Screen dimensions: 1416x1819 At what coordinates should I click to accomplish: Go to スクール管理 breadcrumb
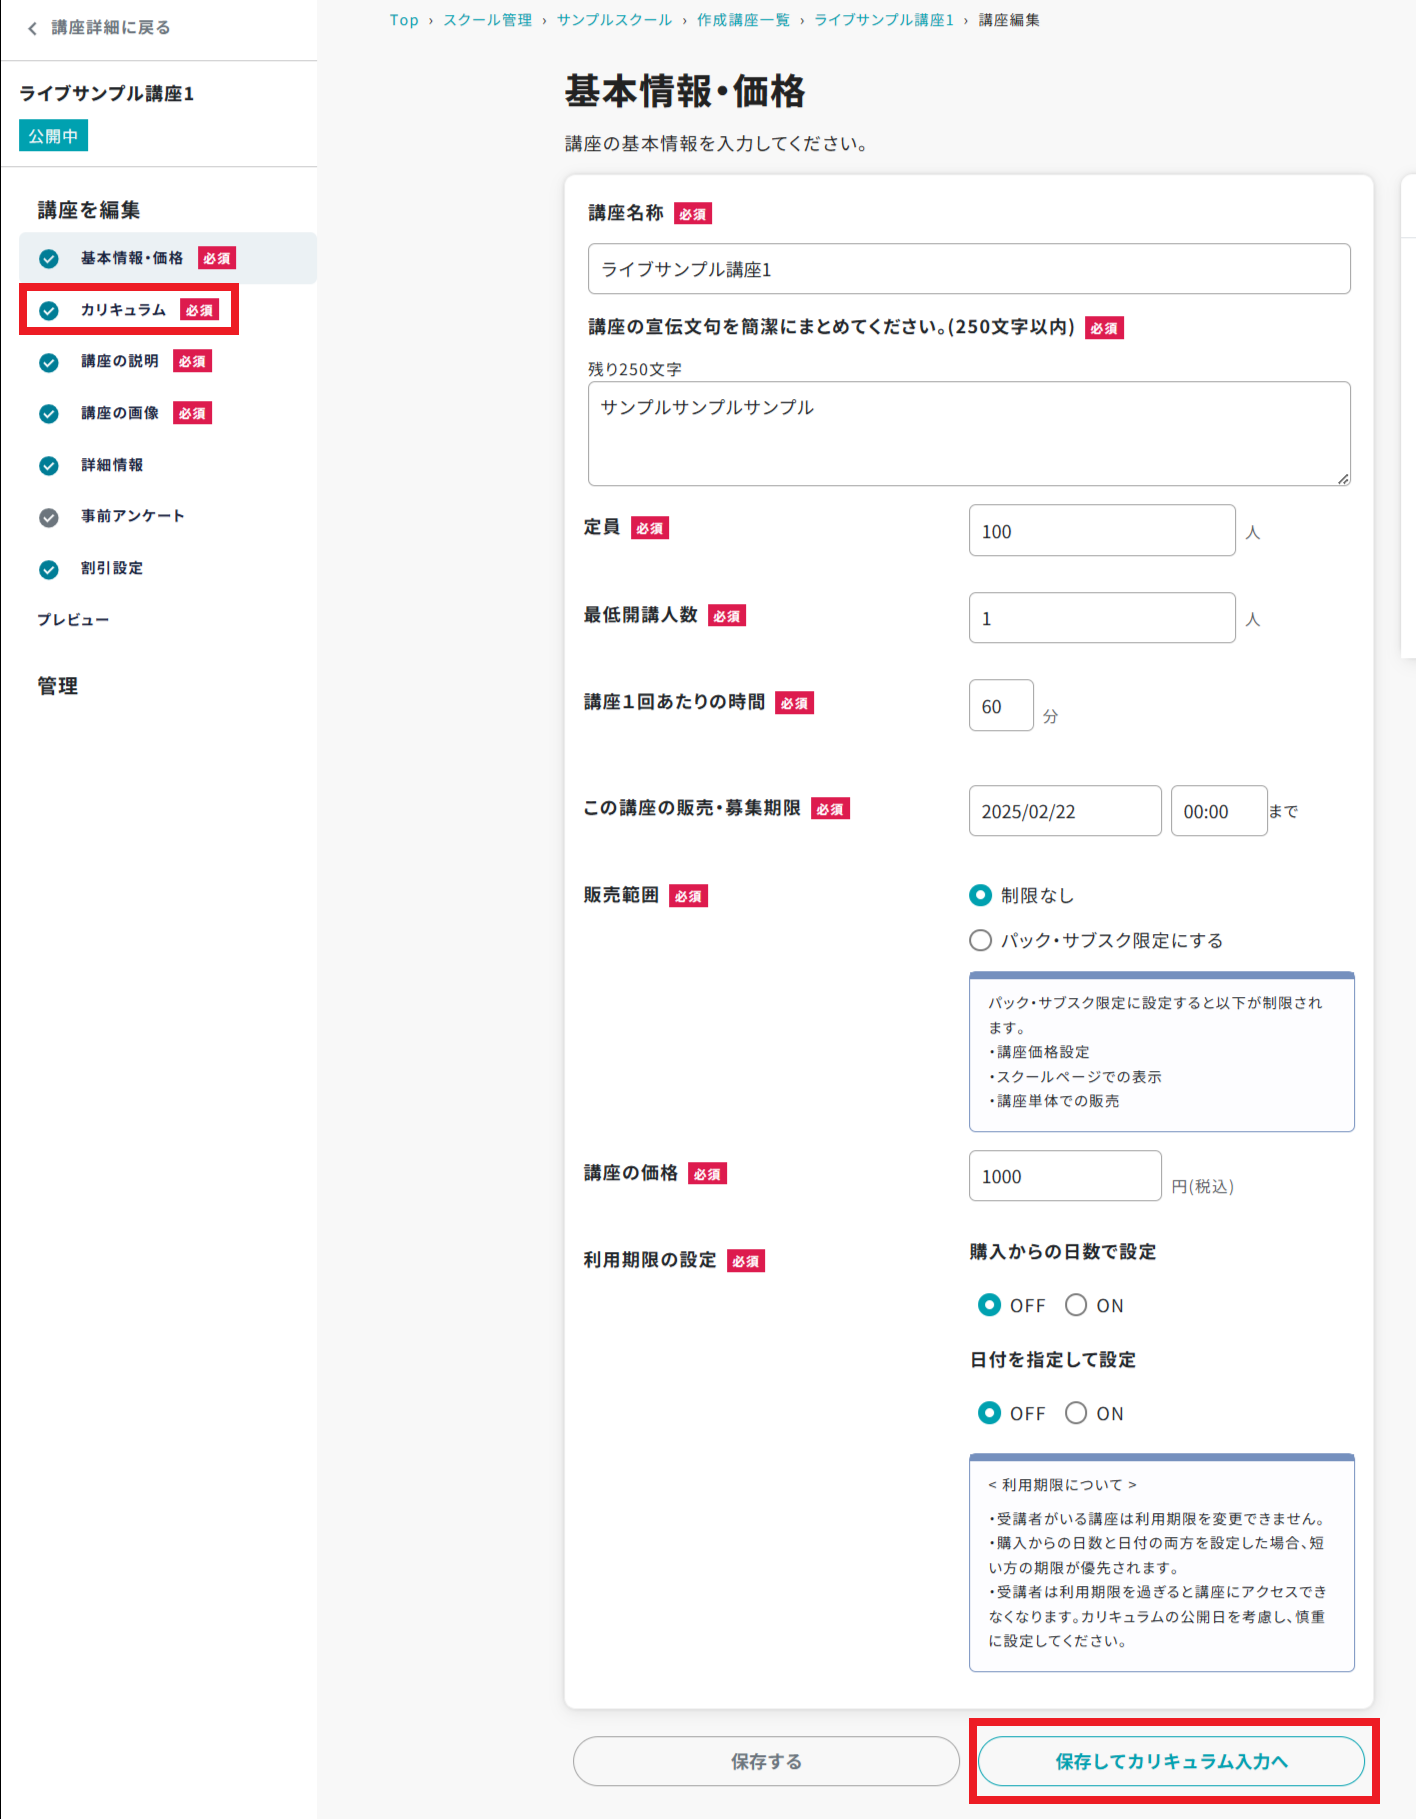click(x=487, y=20)
